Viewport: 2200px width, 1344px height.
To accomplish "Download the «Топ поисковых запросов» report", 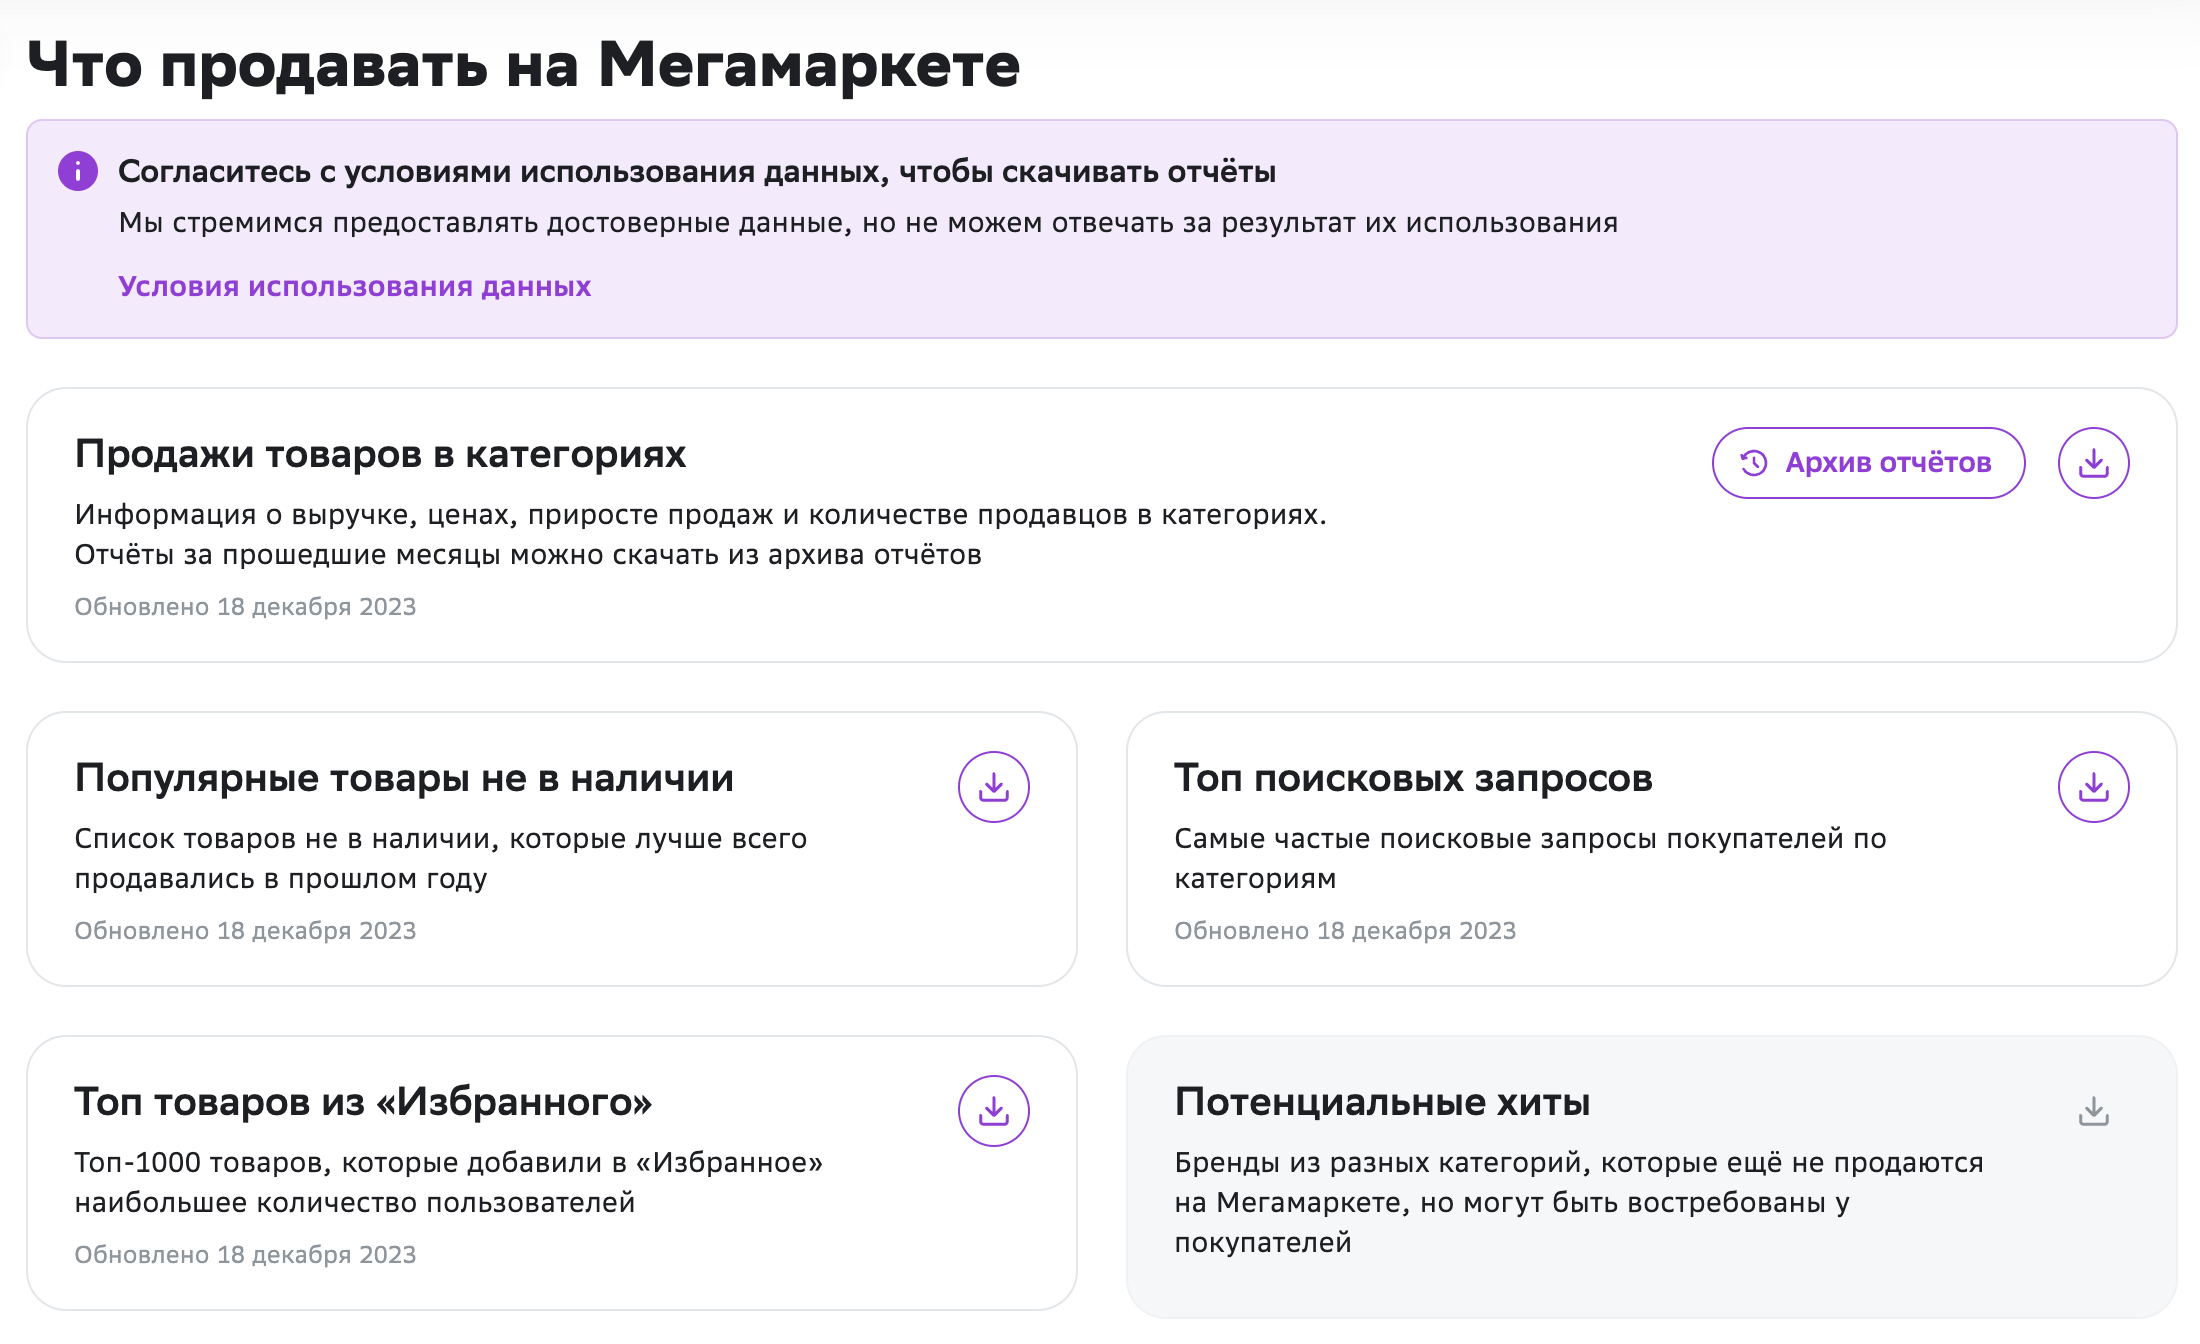I will (2093, 787).
